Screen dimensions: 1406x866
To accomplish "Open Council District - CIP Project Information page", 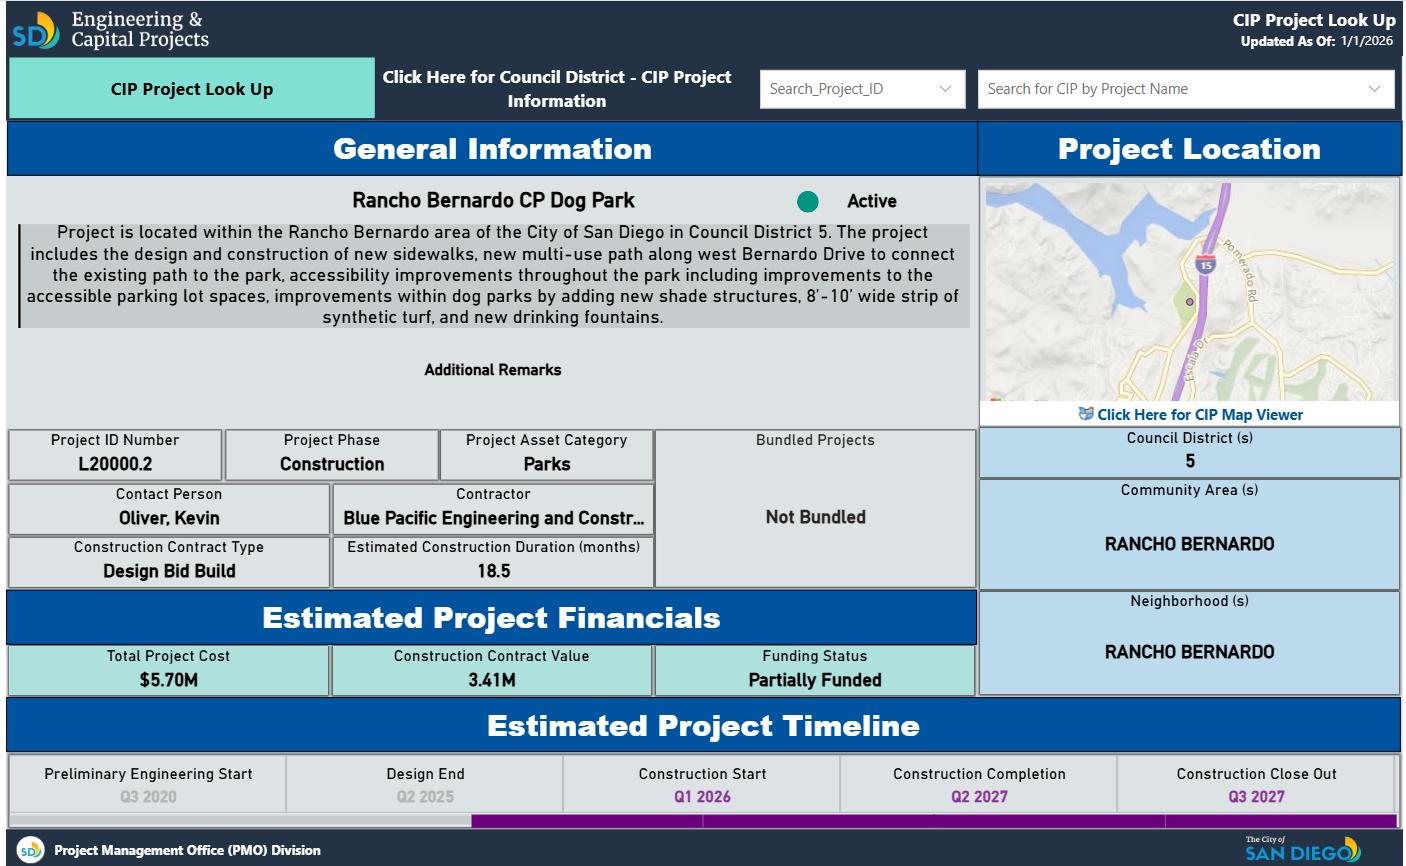I will pyautogui.click(x=557, y=89).
